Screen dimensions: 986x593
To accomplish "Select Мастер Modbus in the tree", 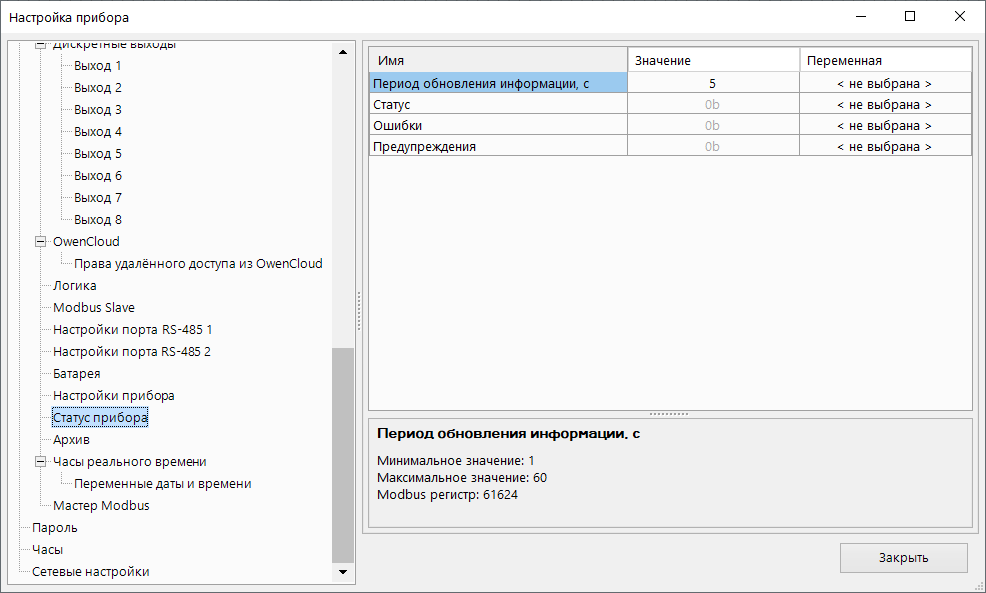I will [101, 506].
